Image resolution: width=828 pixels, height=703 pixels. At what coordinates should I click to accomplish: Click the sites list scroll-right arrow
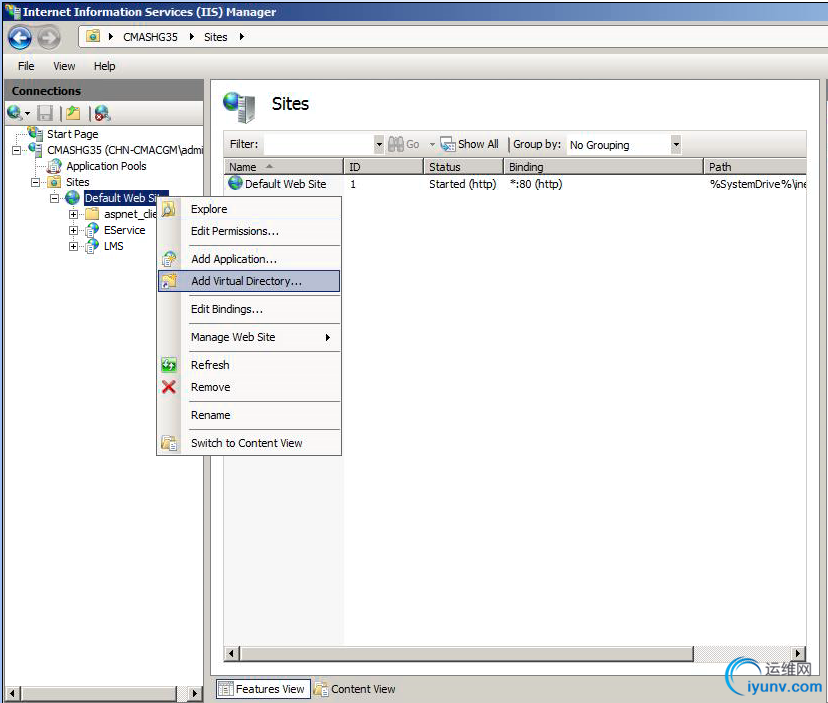coord(798,654)
